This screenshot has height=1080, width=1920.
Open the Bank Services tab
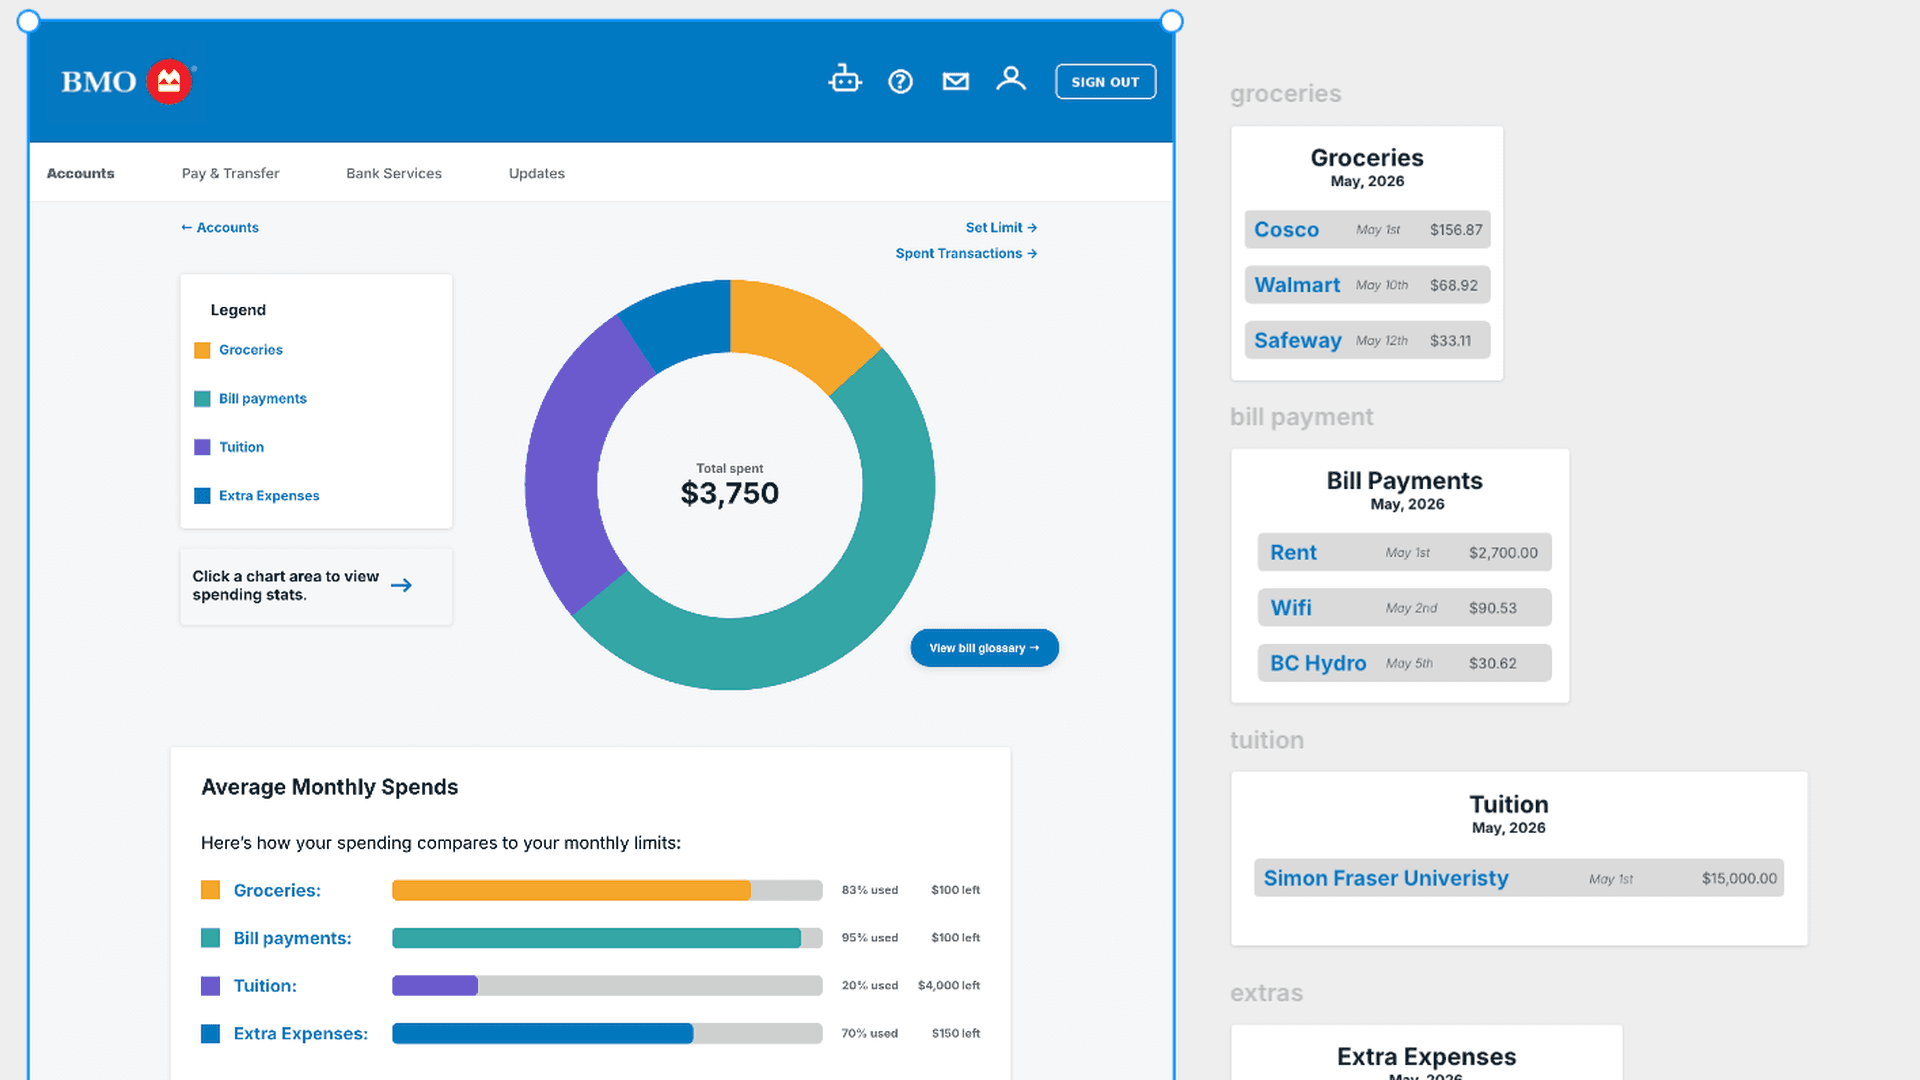[x=394, y=173]
